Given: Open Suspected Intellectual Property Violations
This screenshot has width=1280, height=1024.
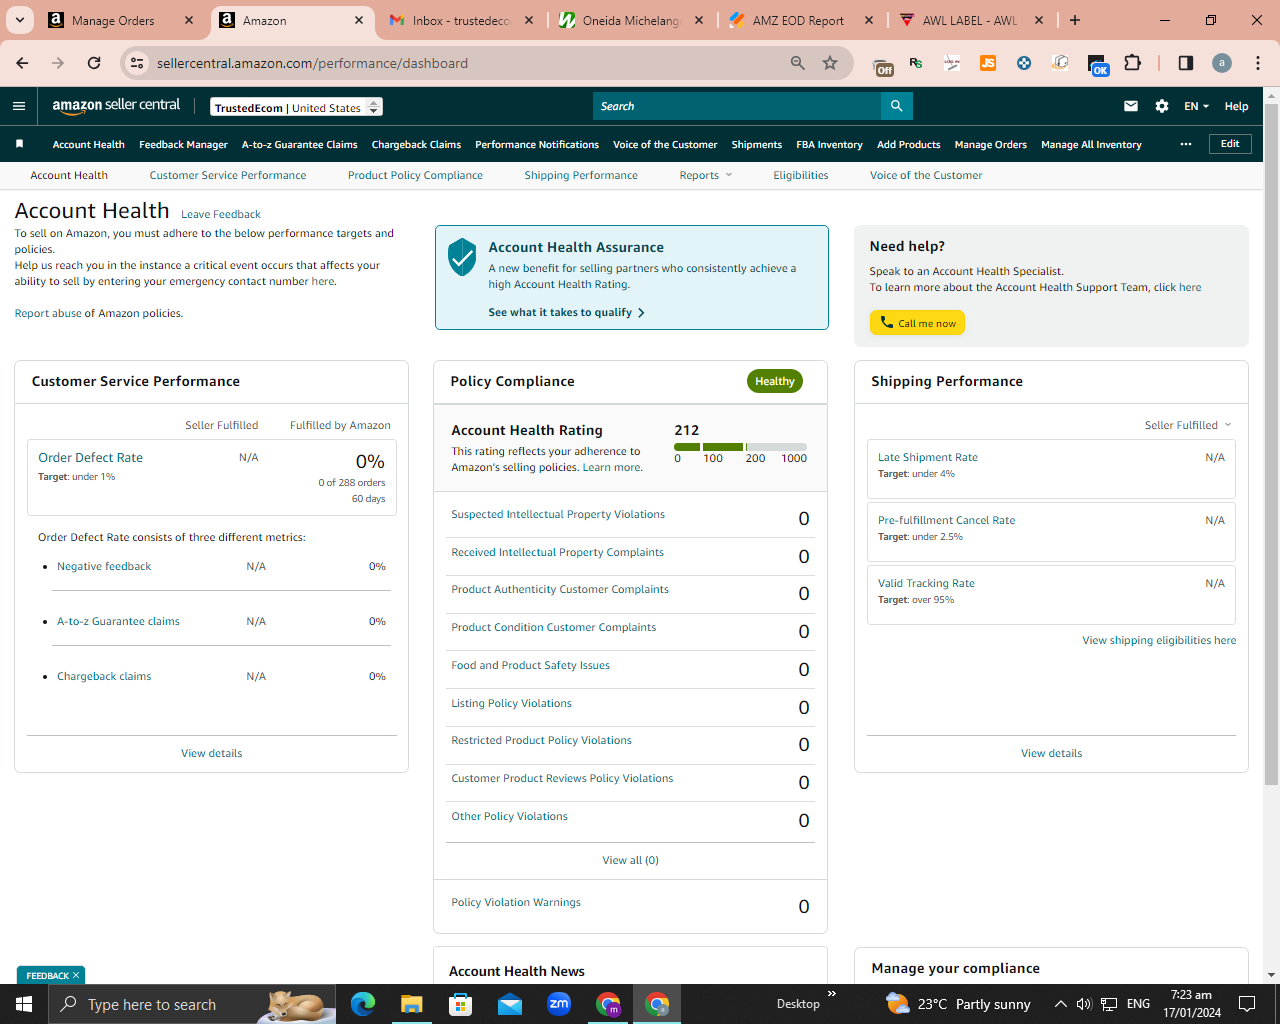Looking at the screenshot, I should 558,514.
